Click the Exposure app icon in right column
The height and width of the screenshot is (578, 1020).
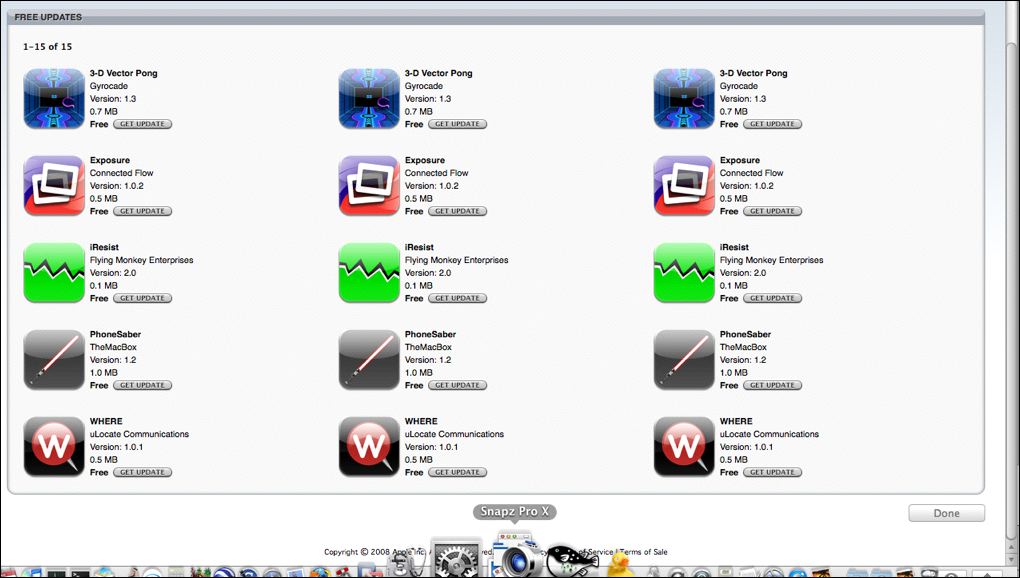coord(684,186)
